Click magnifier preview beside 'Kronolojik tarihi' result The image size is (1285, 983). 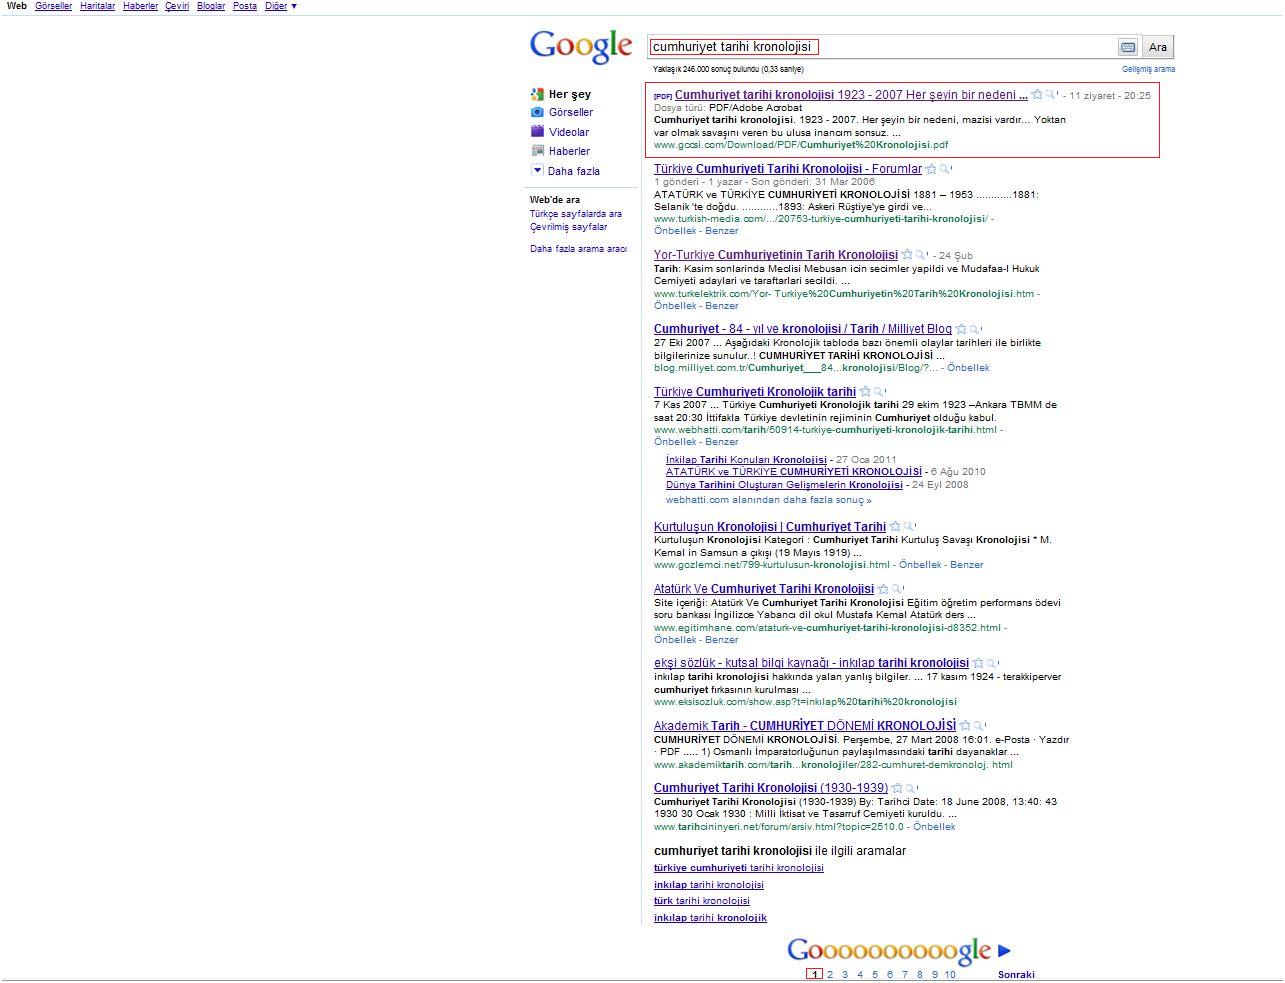point(879,392)
